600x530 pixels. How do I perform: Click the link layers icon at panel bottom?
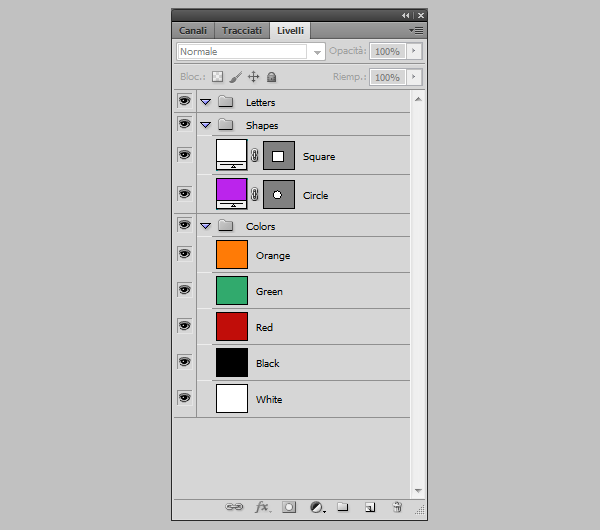pyautogui.click(x=234, y=507)
